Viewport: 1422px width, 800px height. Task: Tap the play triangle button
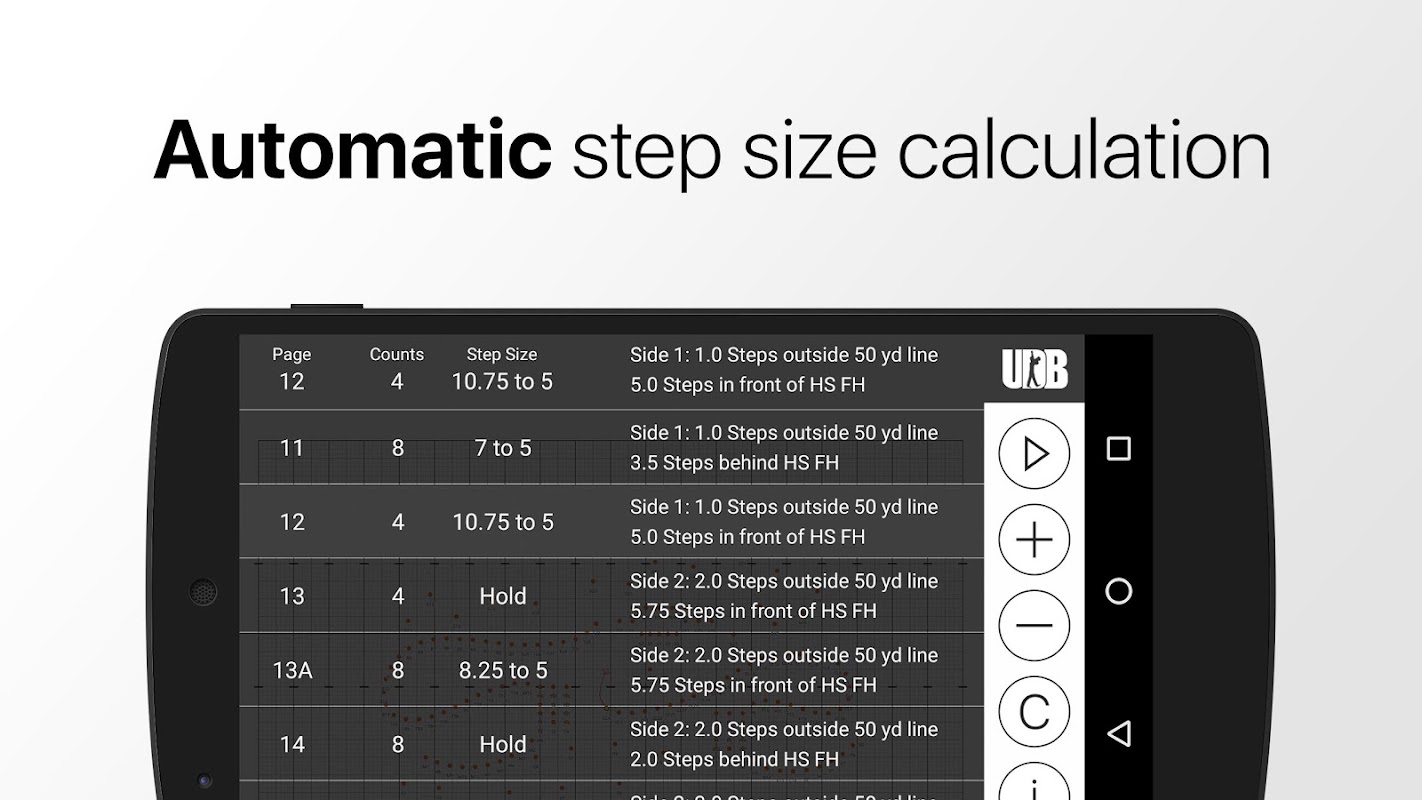coord(1034,454)
